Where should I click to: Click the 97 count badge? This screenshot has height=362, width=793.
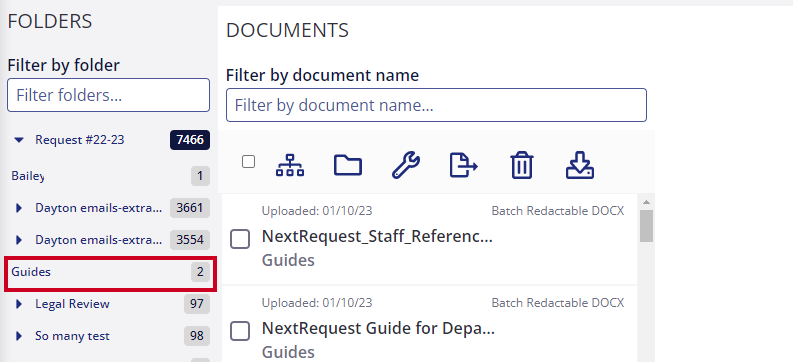(197, 304)
